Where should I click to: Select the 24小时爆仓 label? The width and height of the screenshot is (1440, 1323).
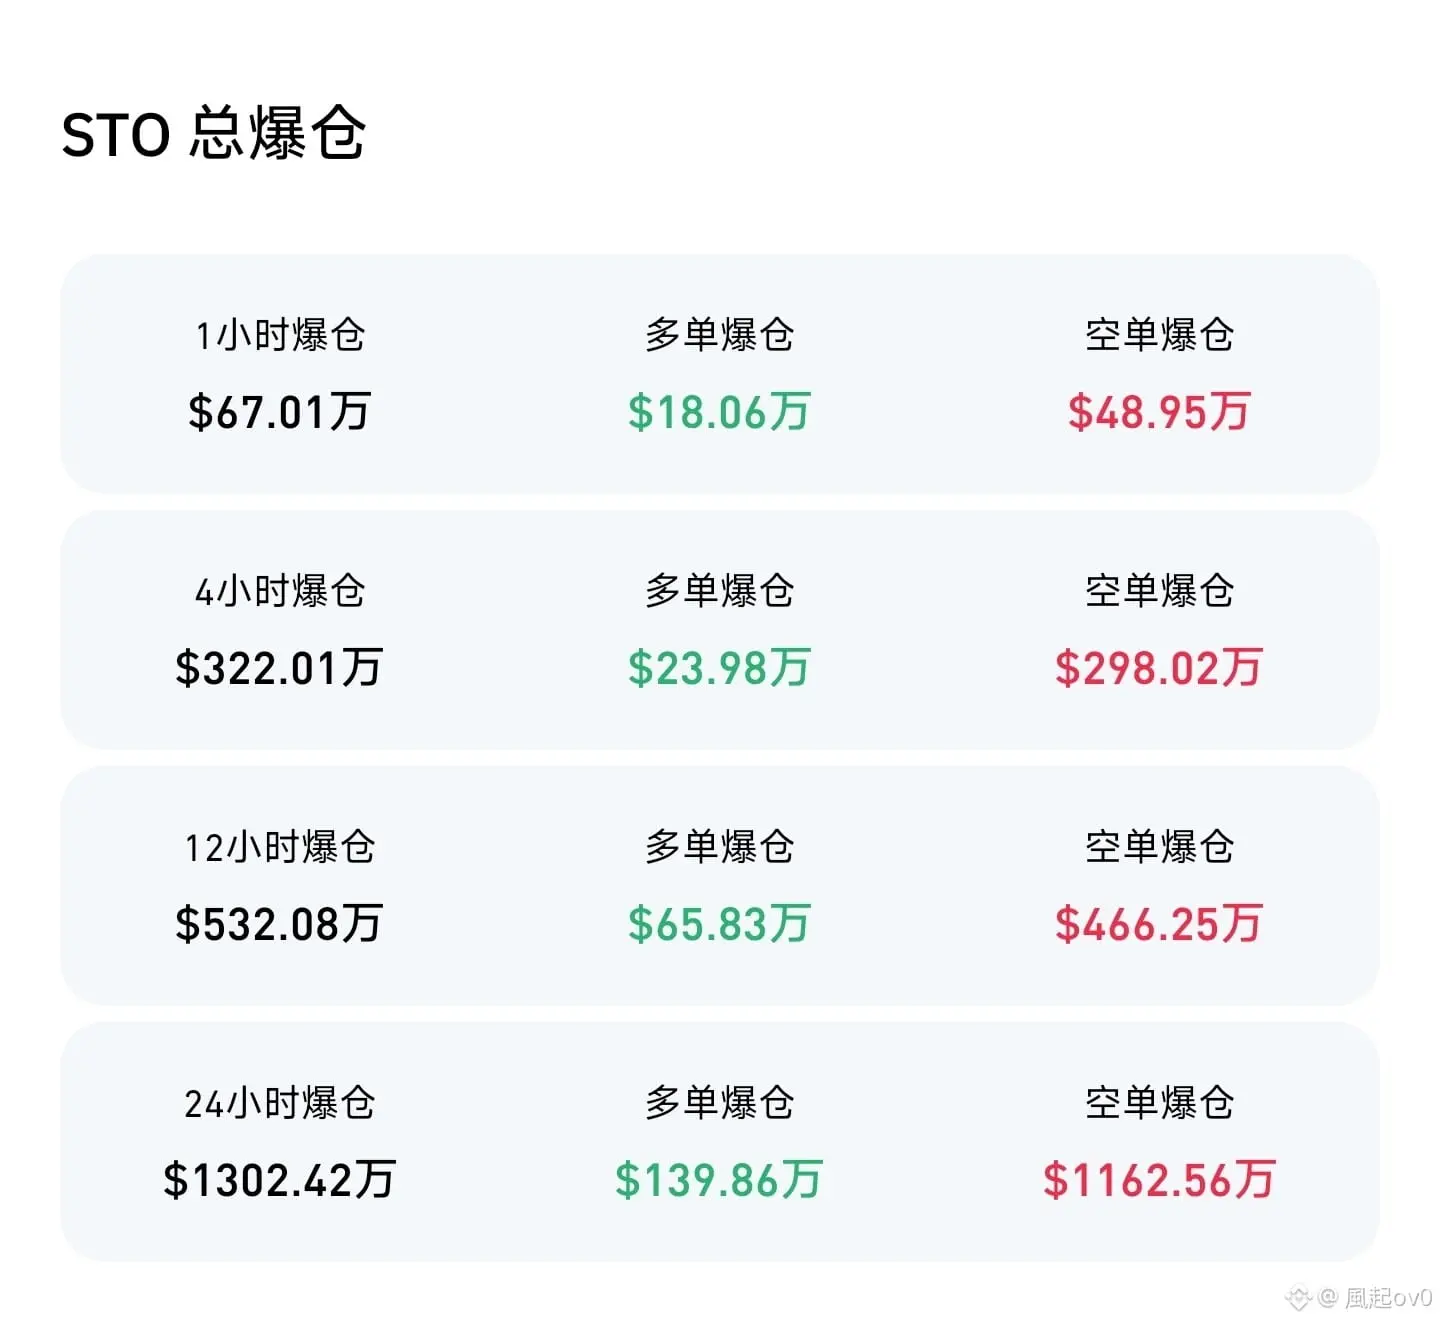(x=280, y=1103)
